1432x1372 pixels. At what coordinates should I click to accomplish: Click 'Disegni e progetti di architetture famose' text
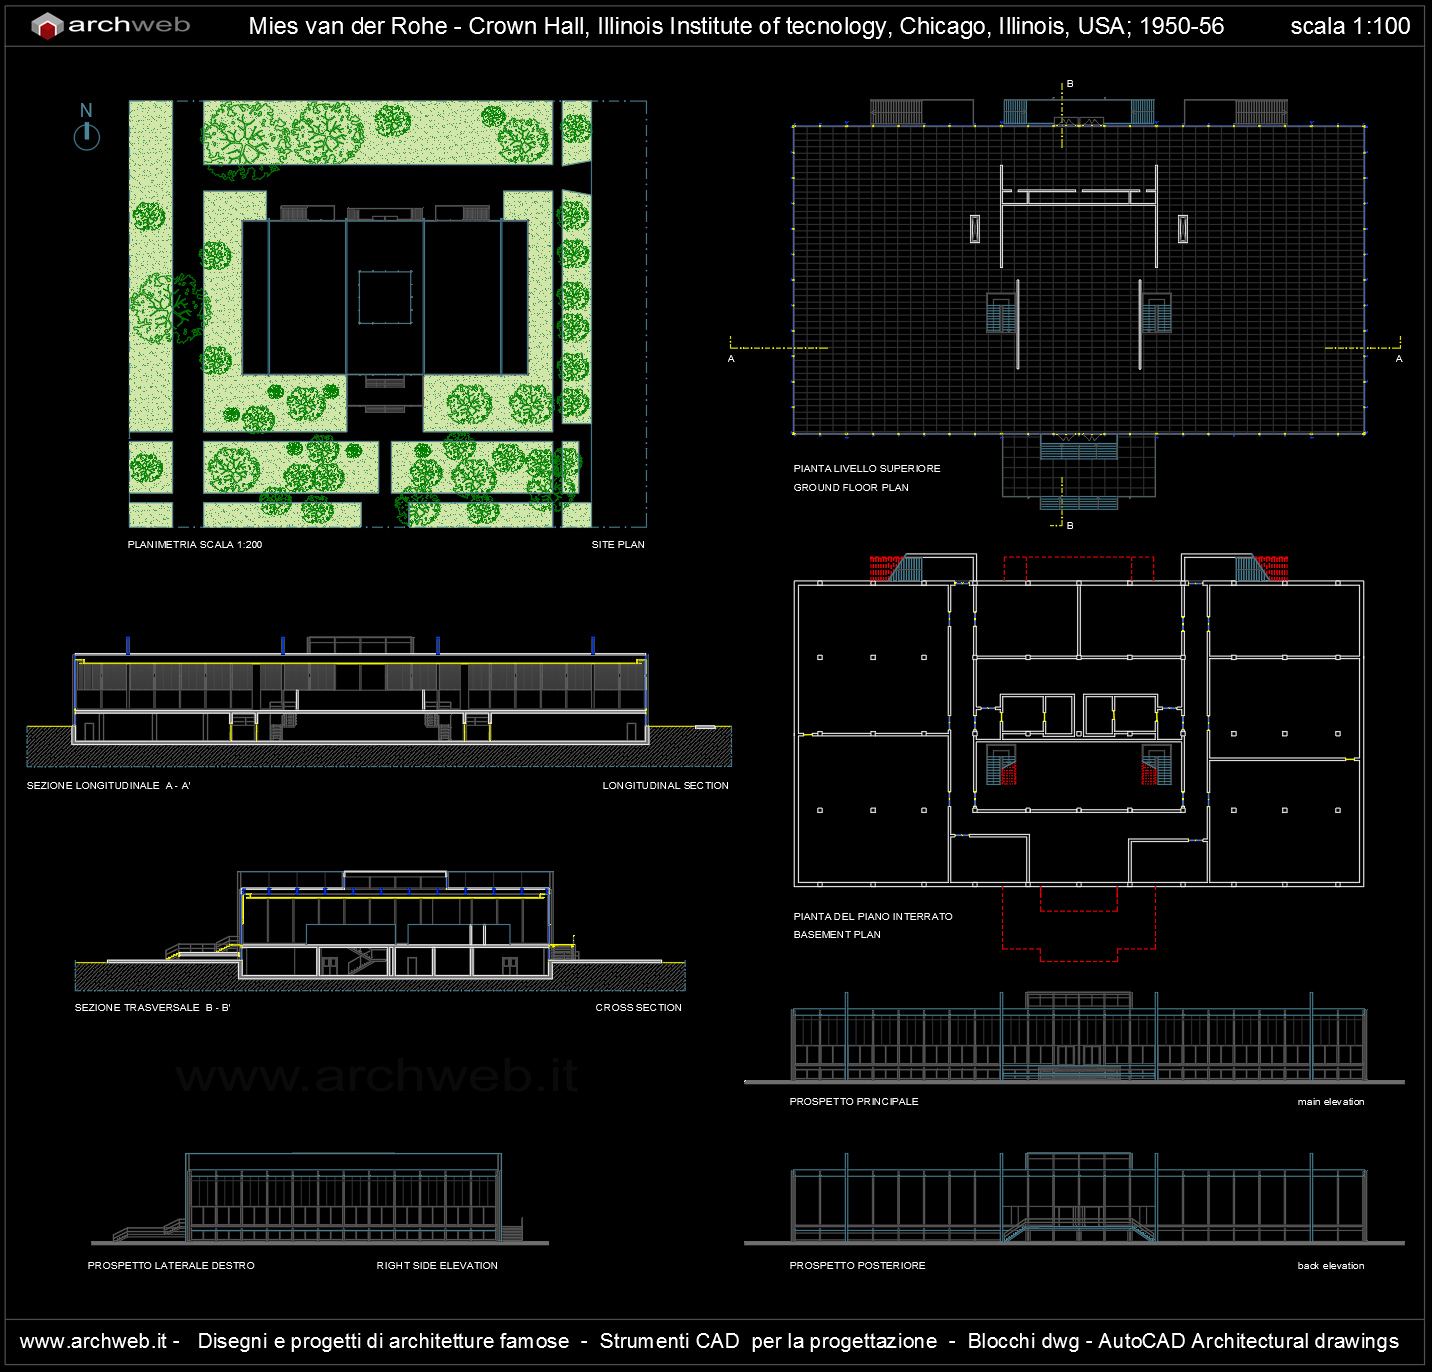point(383,1341)
